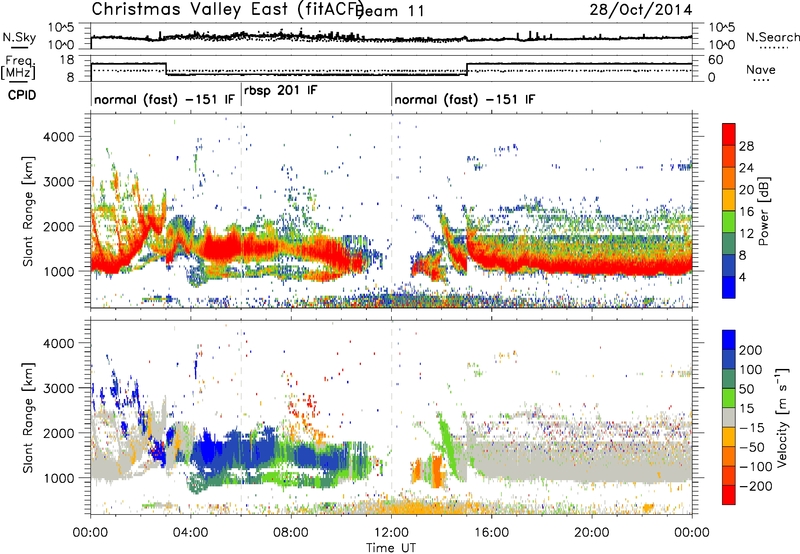Click the "Time UT" axis title
This screenshot has width=800, height=554.
391,547
